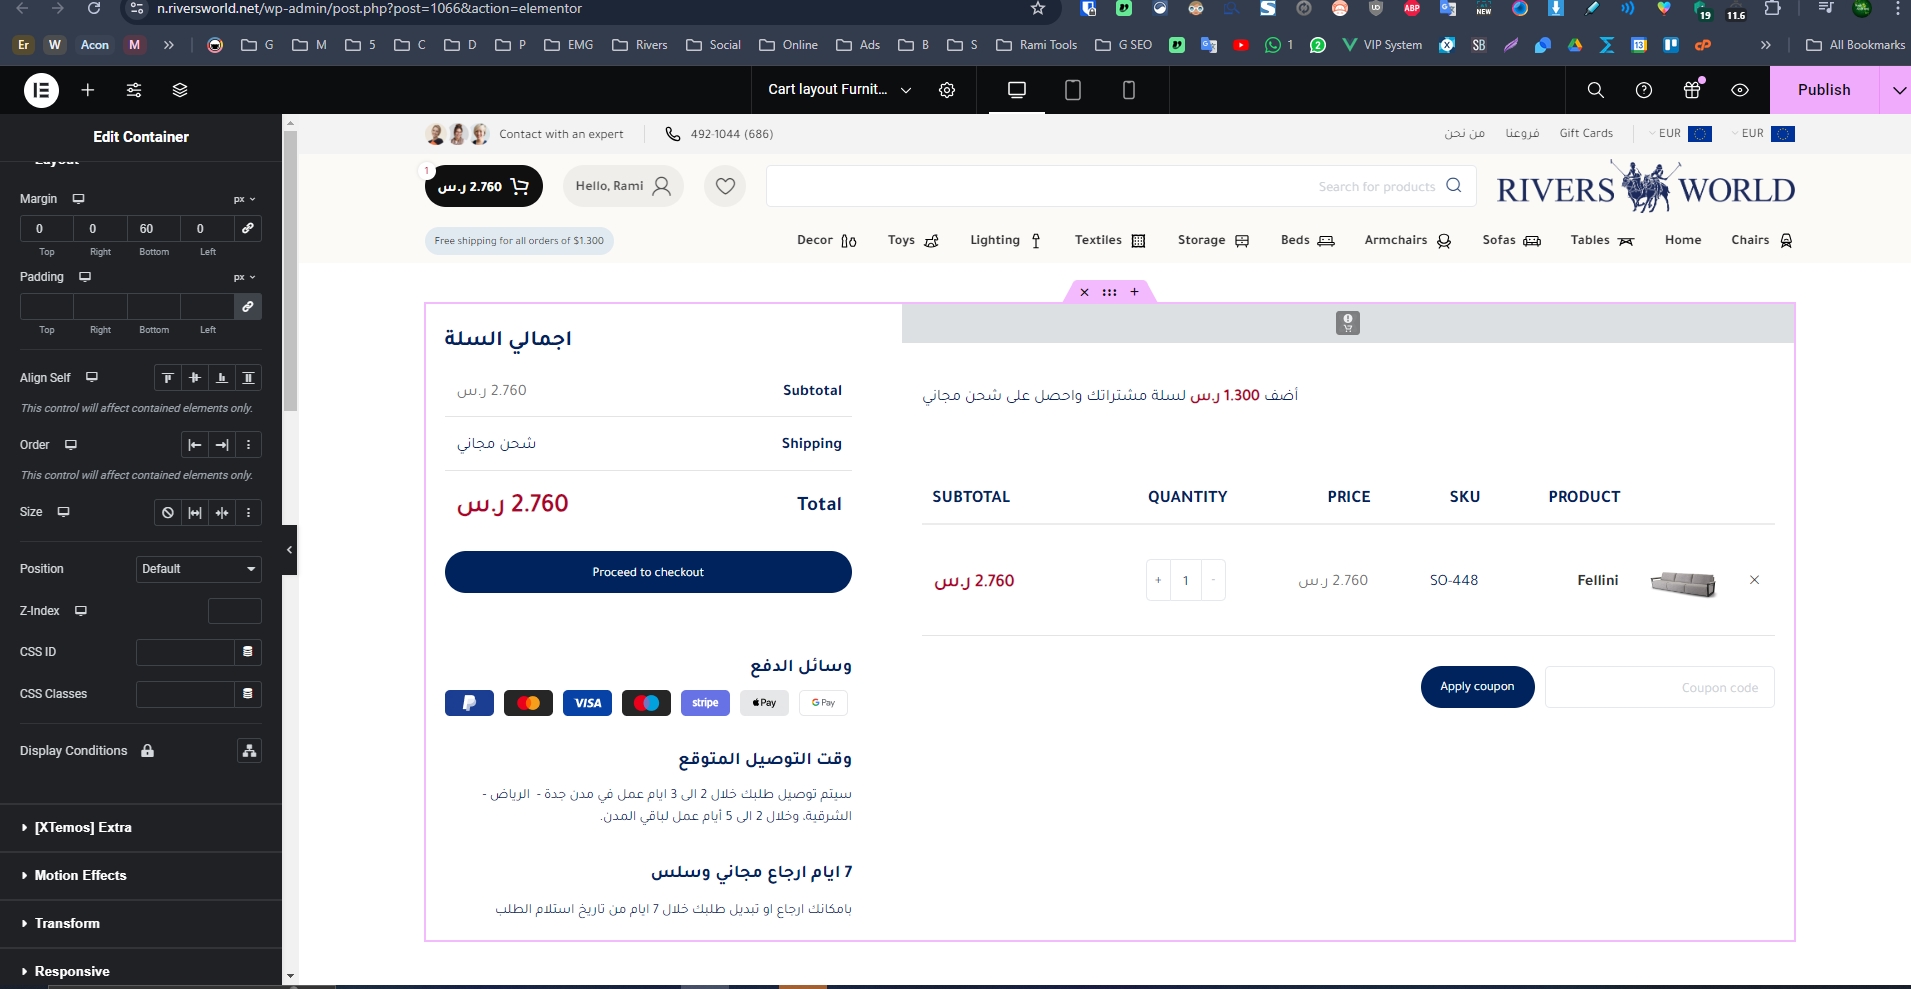1911x989 pixels.
Task: Open the wishlist heart icon
Action: click(x=725, y=186)
